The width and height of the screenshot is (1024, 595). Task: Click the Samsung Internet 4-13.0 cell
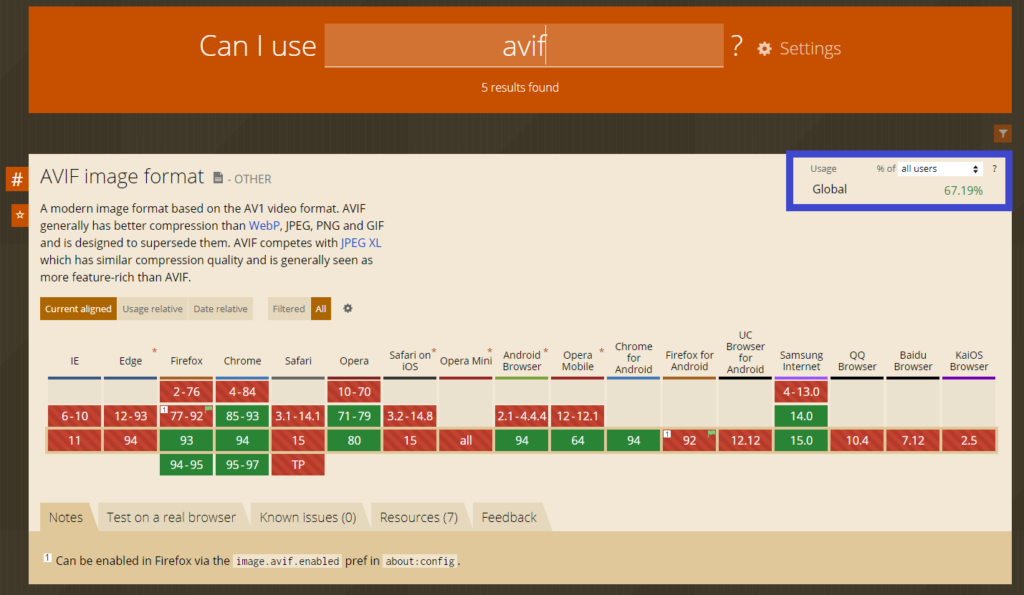point(801,391)
